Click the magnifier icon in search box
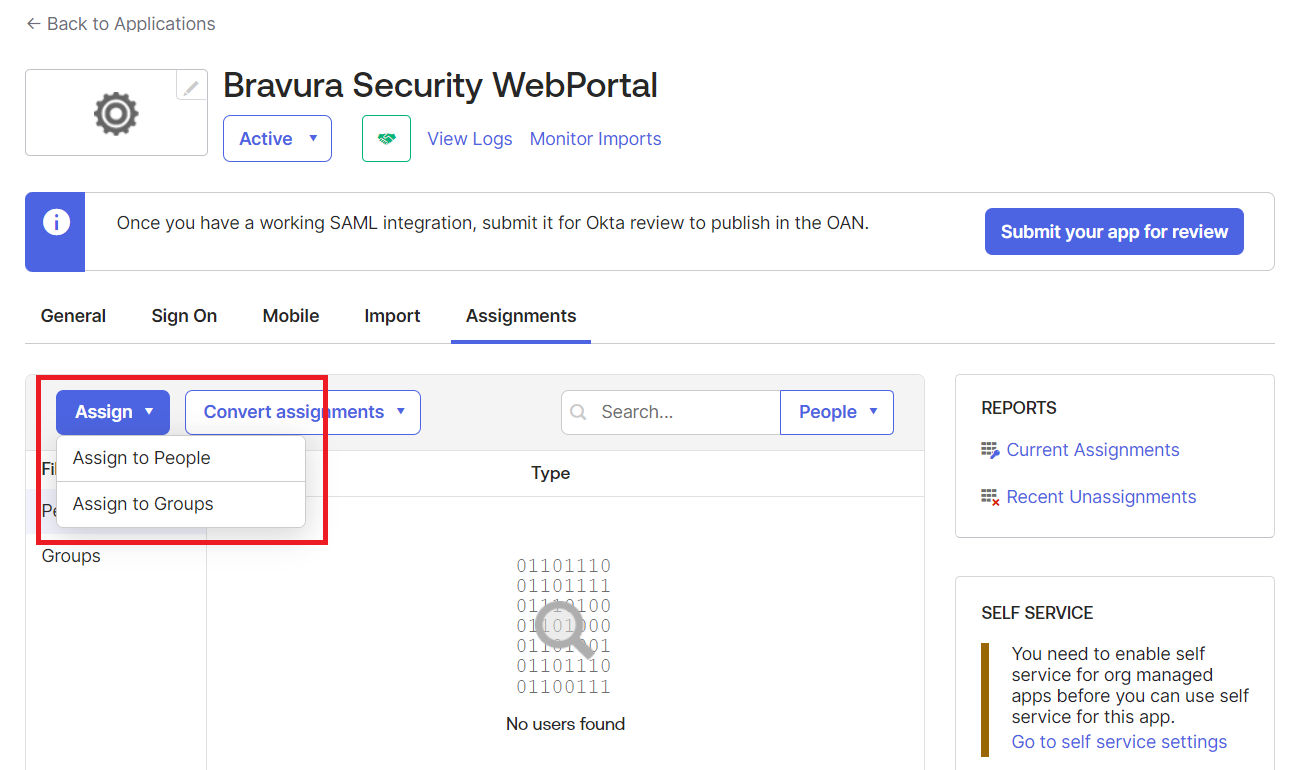 [578, 412]
